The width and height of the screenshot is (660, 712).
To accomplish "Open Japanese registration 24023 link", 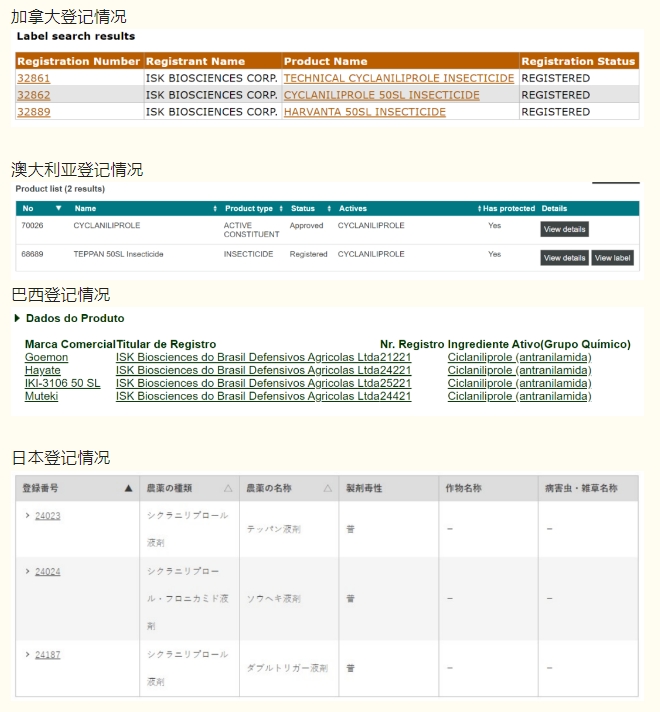I will pyautogui.click(x=48, y=516).
